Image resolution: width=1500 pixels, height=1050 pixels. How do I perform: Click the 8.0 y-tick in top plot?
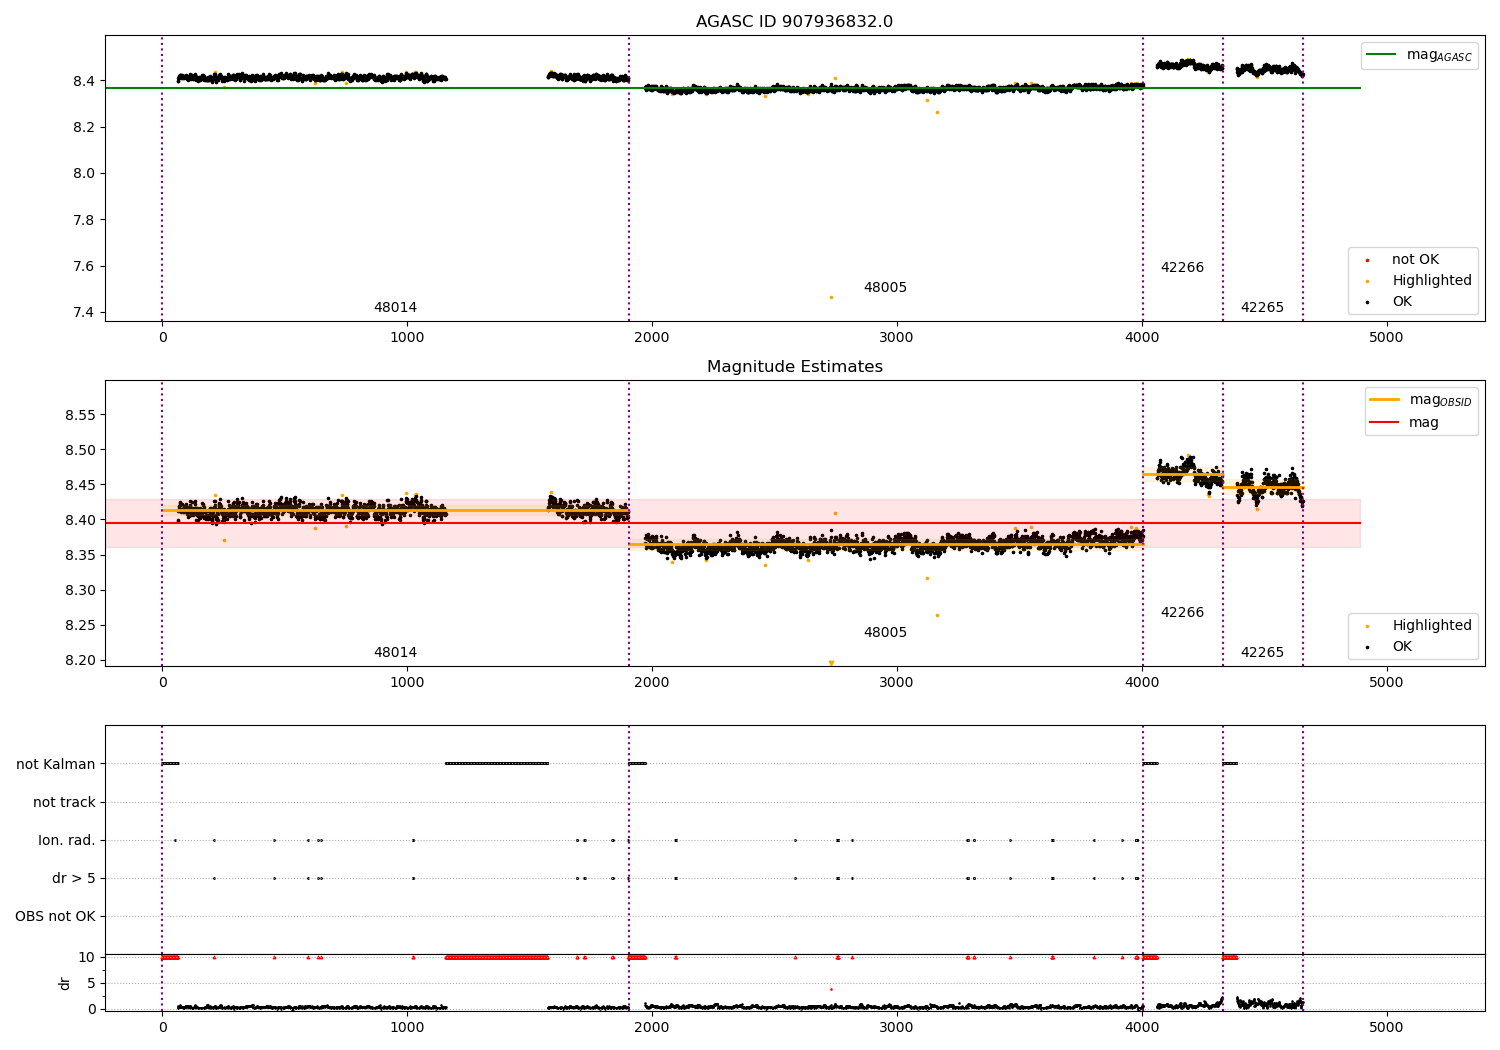coord(84,173)
